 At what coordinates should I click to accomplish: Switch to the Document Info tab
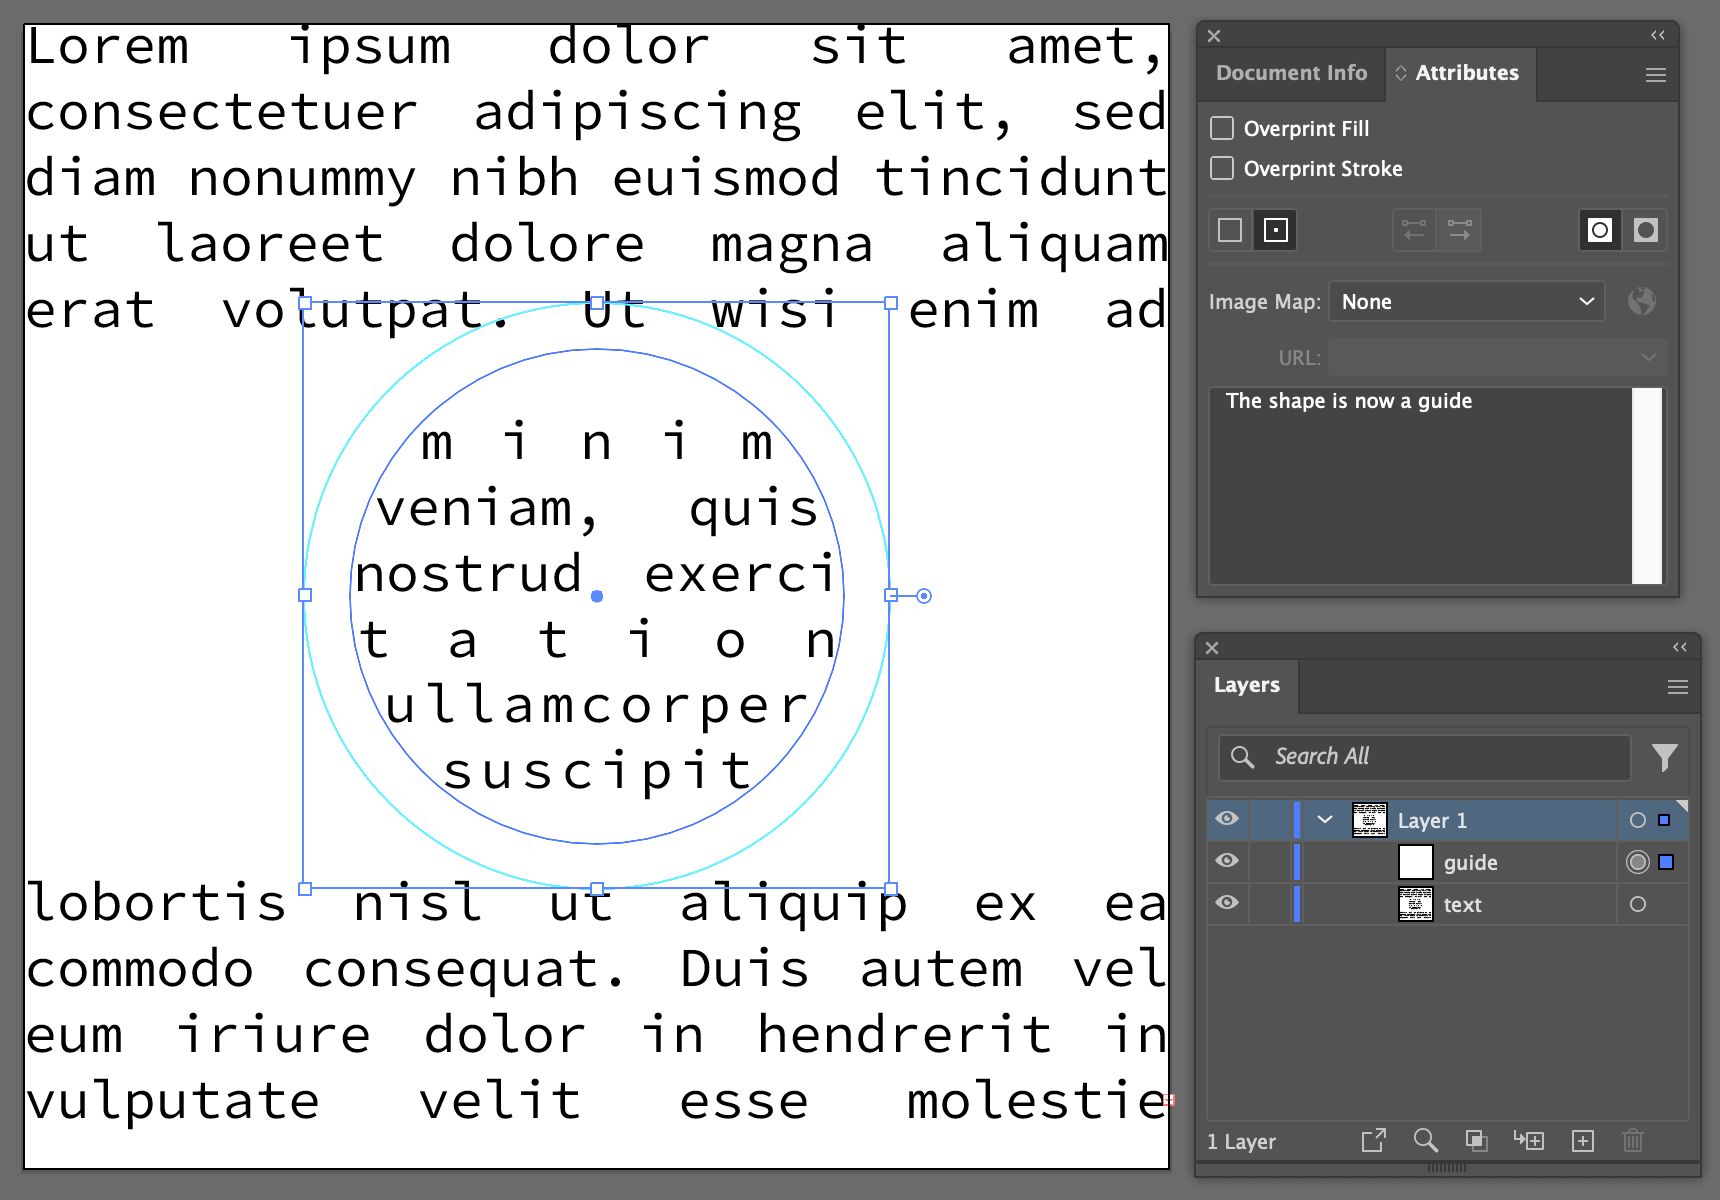click(x=1291, y=73)
